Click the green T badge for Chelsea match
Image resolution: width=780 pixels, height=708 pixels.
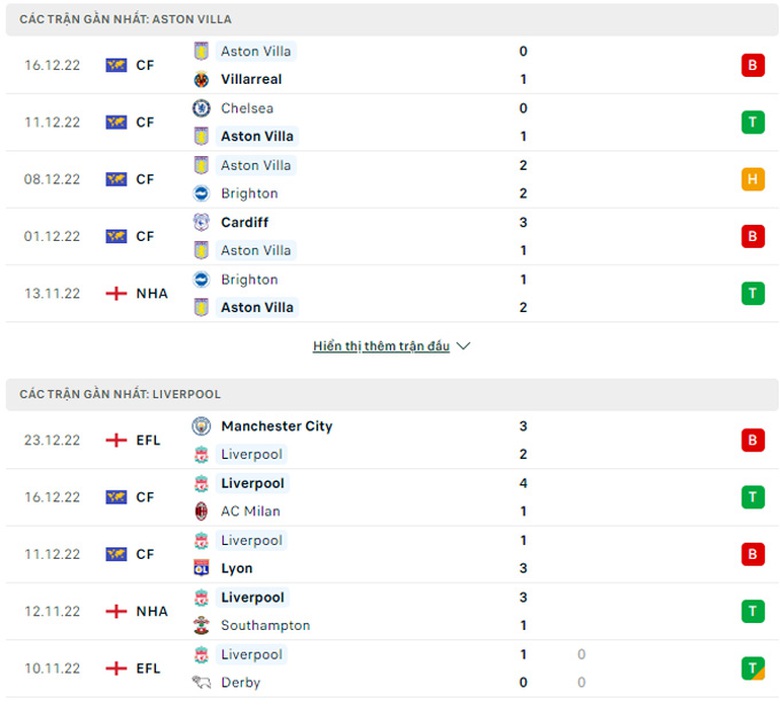coord(752,122)
